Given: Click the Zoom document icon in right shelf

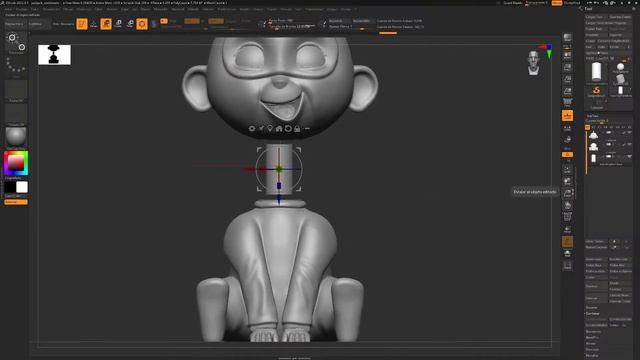Looking at the screenshot, I should tap(567, 67).
